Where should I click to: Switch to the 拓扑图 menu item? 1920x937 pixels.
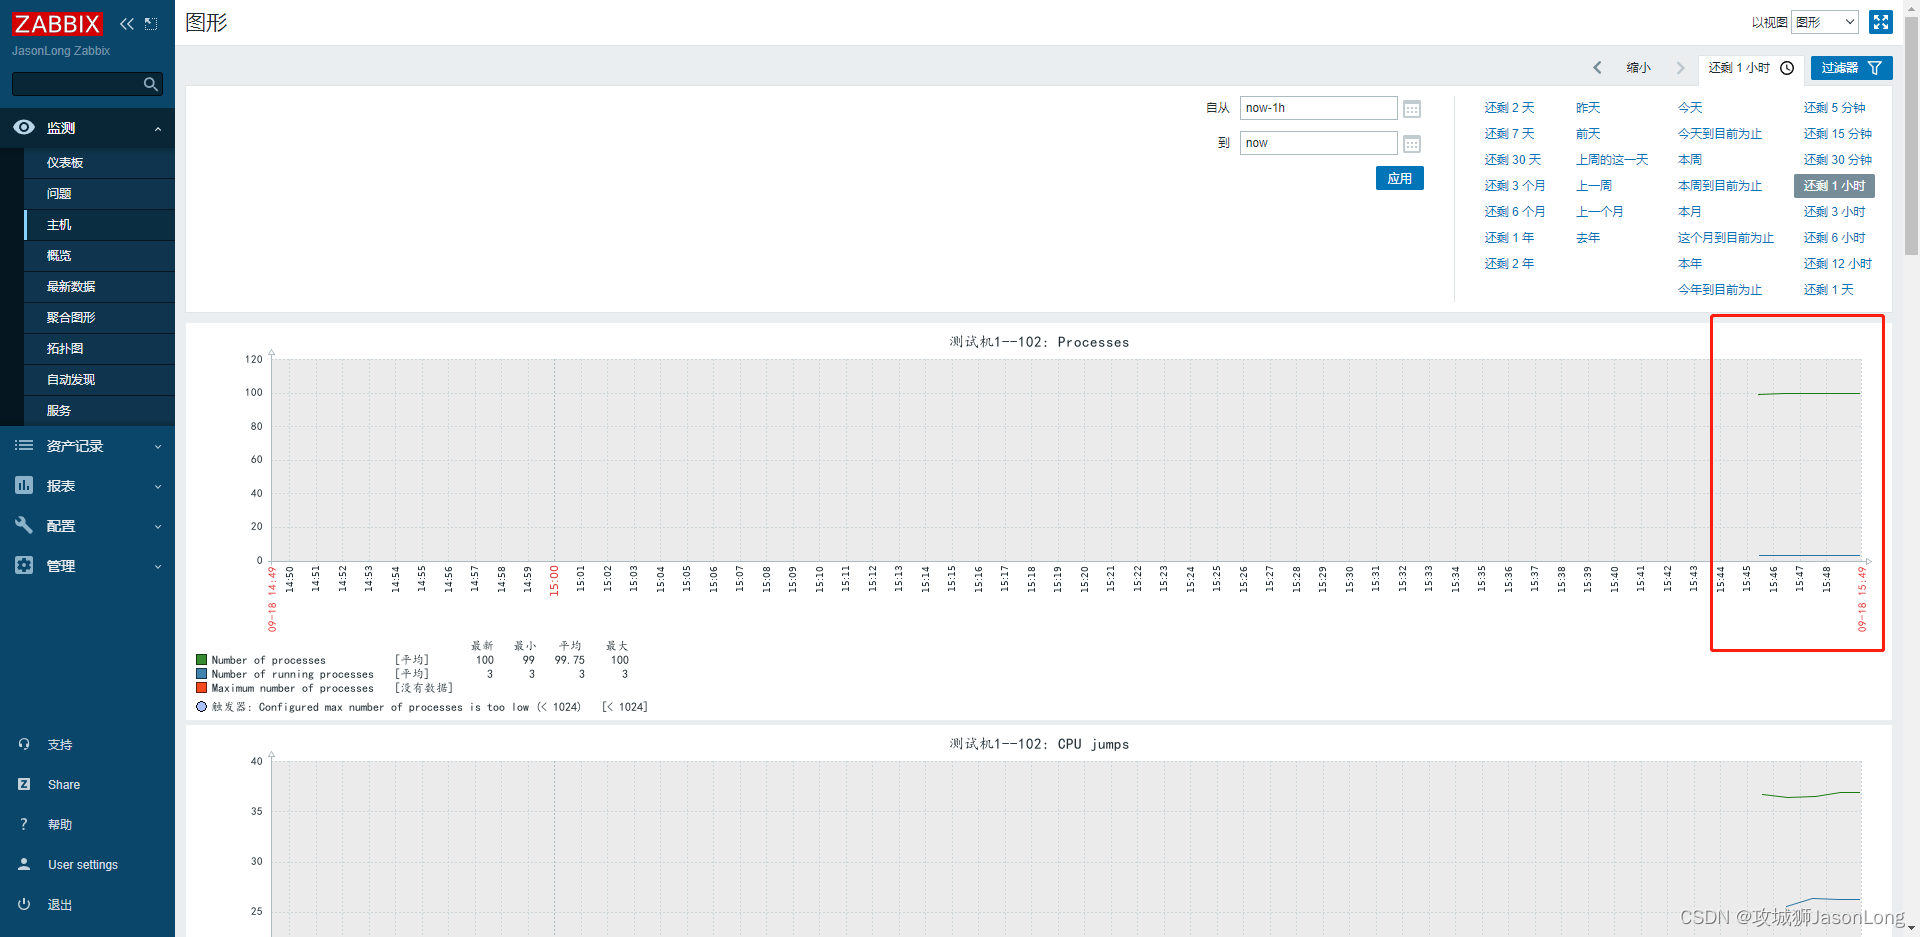pos(64,348)
